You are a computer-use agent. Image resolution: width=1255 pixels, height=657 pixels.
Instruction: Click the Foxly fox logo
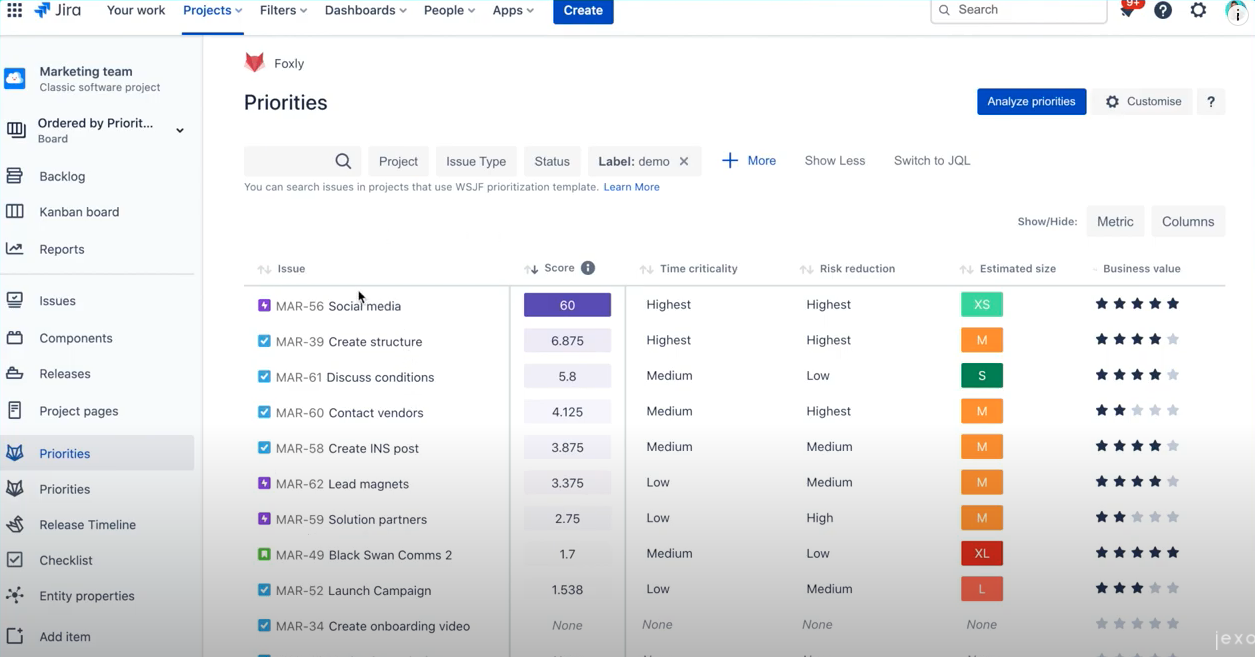[x=254, y=62]
